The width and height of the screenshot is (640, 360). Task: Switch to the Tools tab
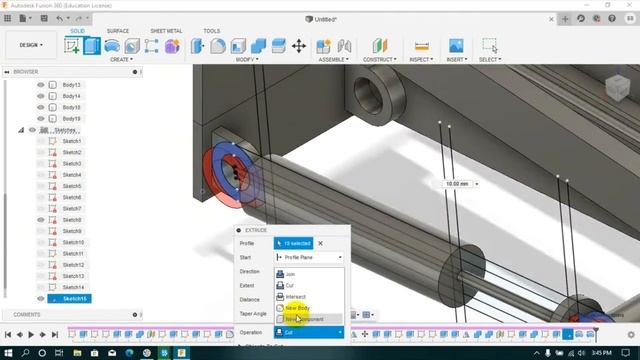click(211, 31)
